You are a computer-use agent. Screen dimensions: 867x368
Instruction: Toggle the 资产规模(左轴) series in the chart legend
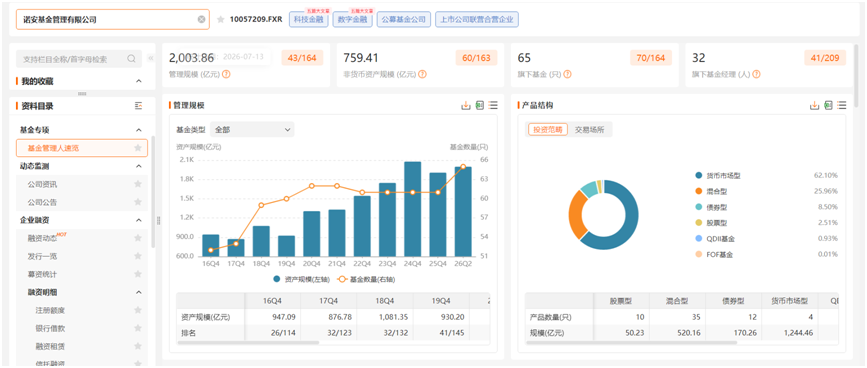coord(301,280)
